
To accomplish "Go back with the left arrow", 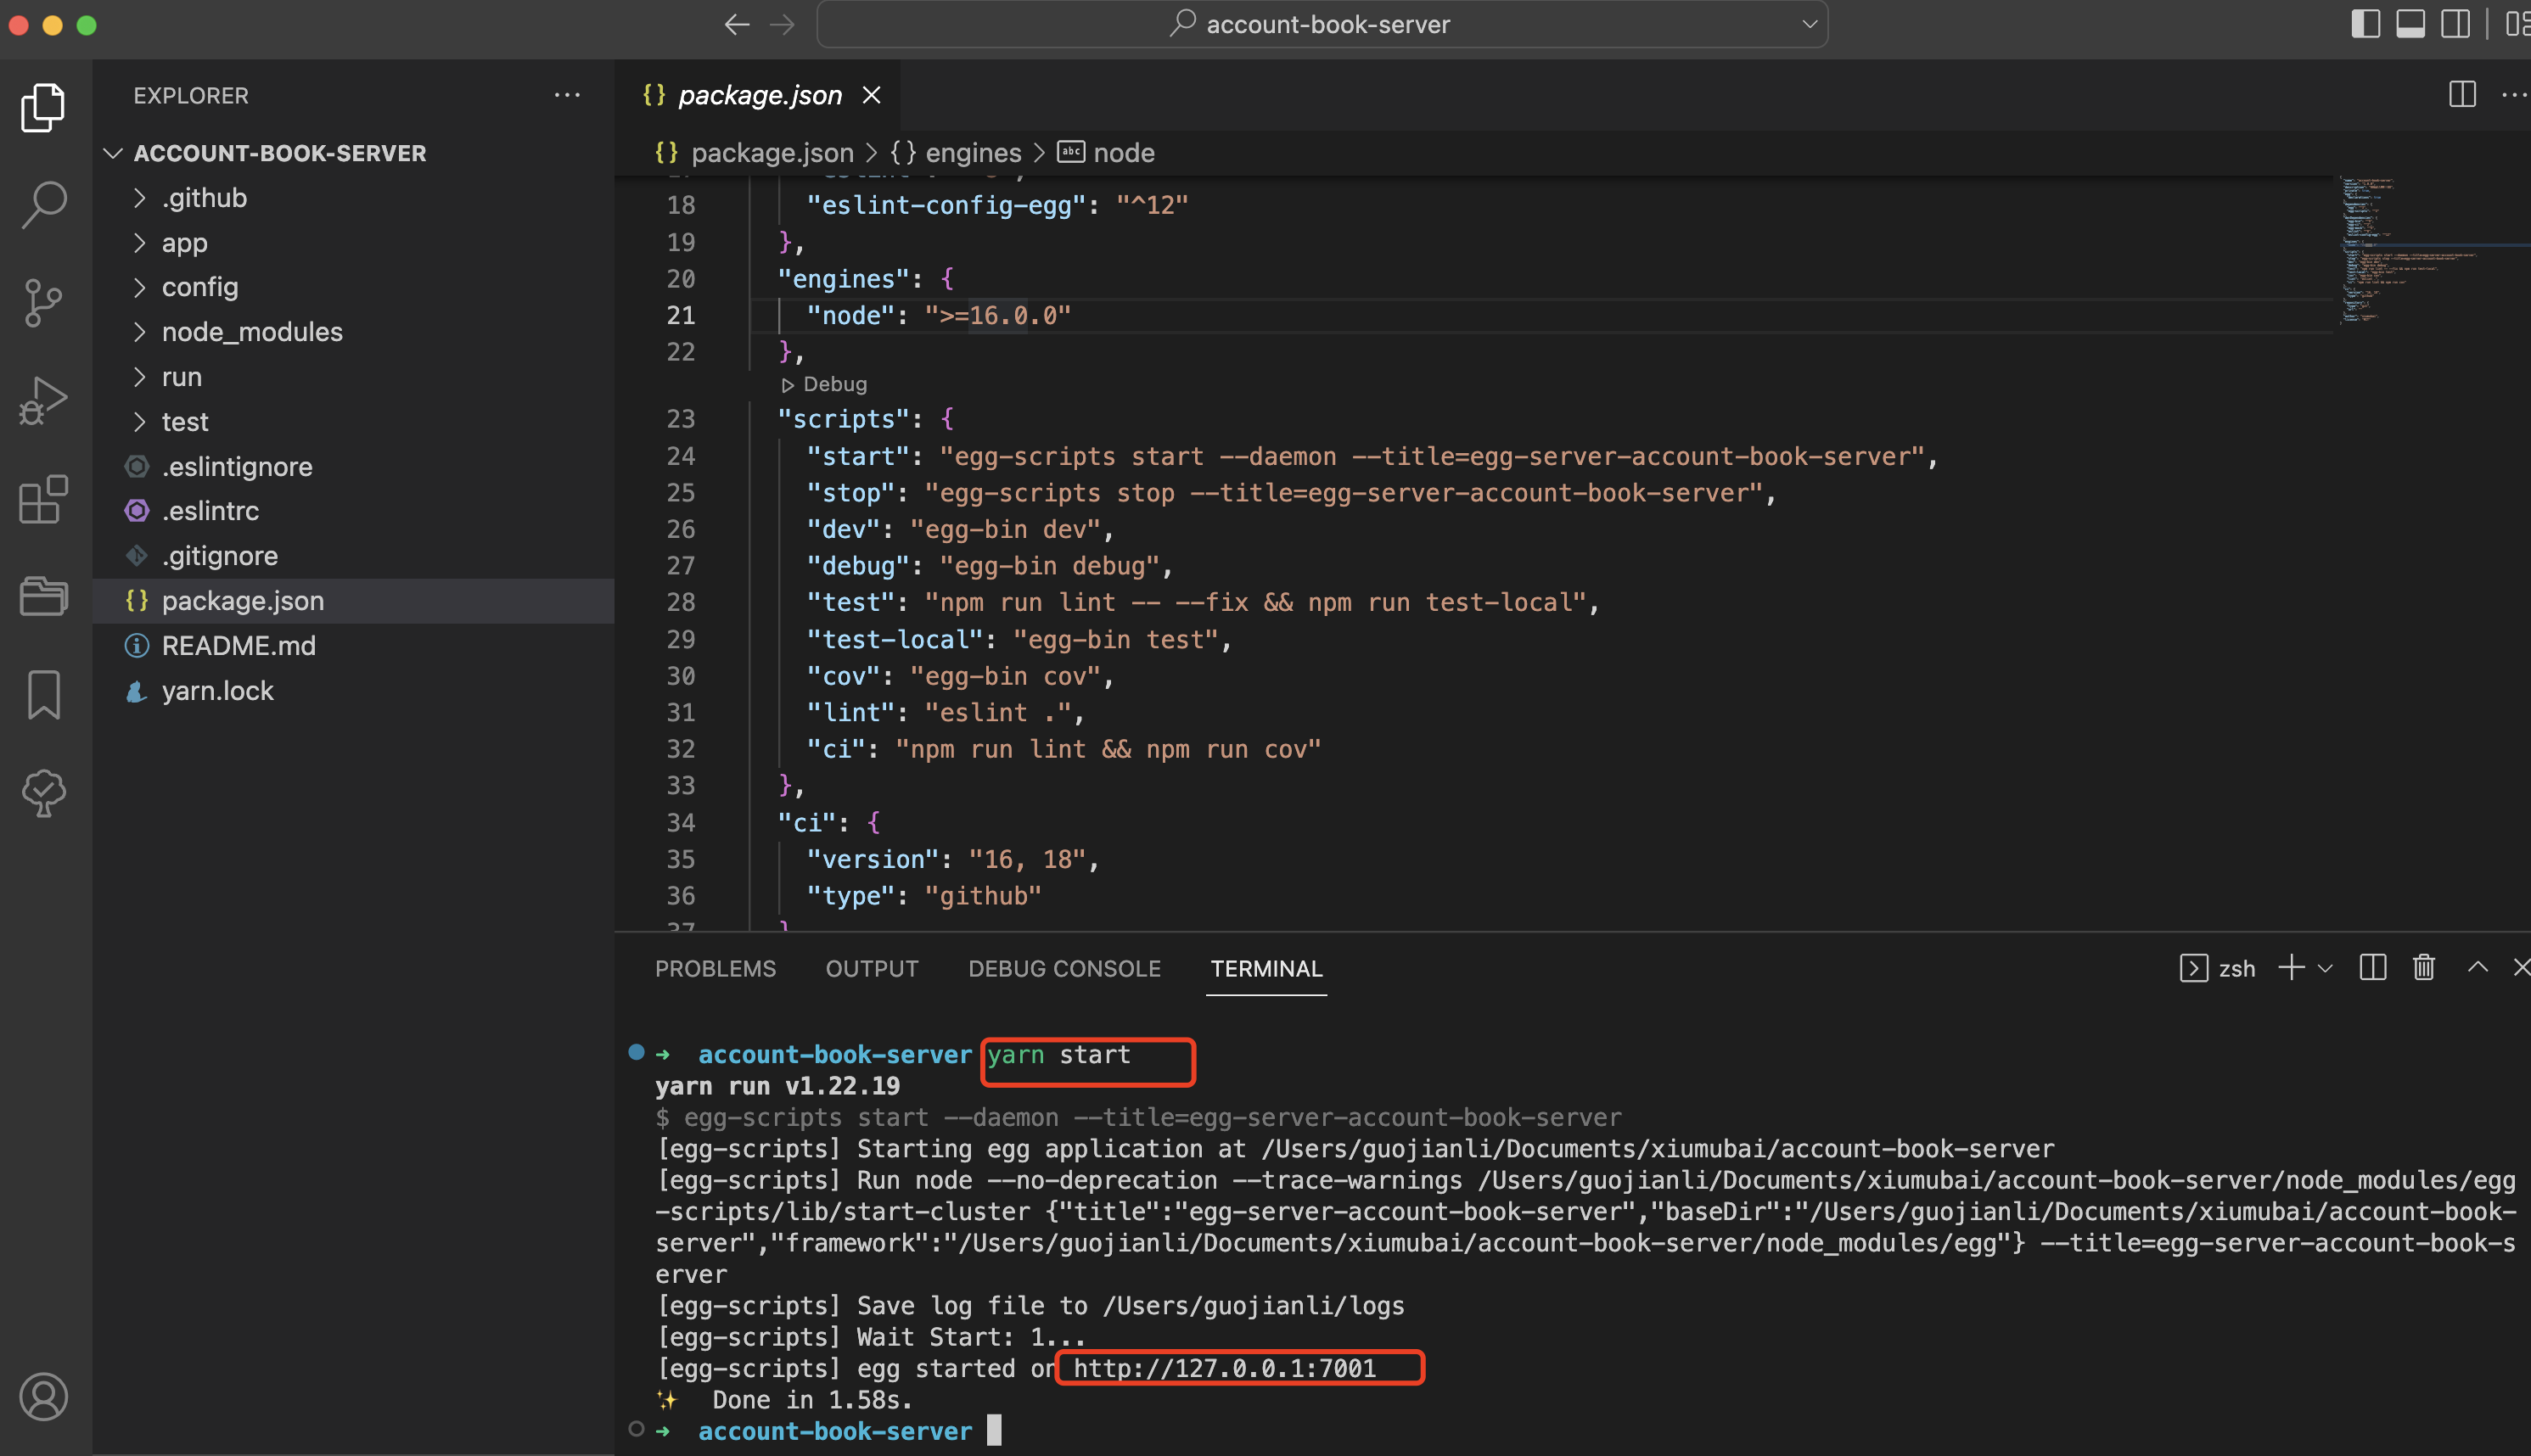I will point(737,24).
